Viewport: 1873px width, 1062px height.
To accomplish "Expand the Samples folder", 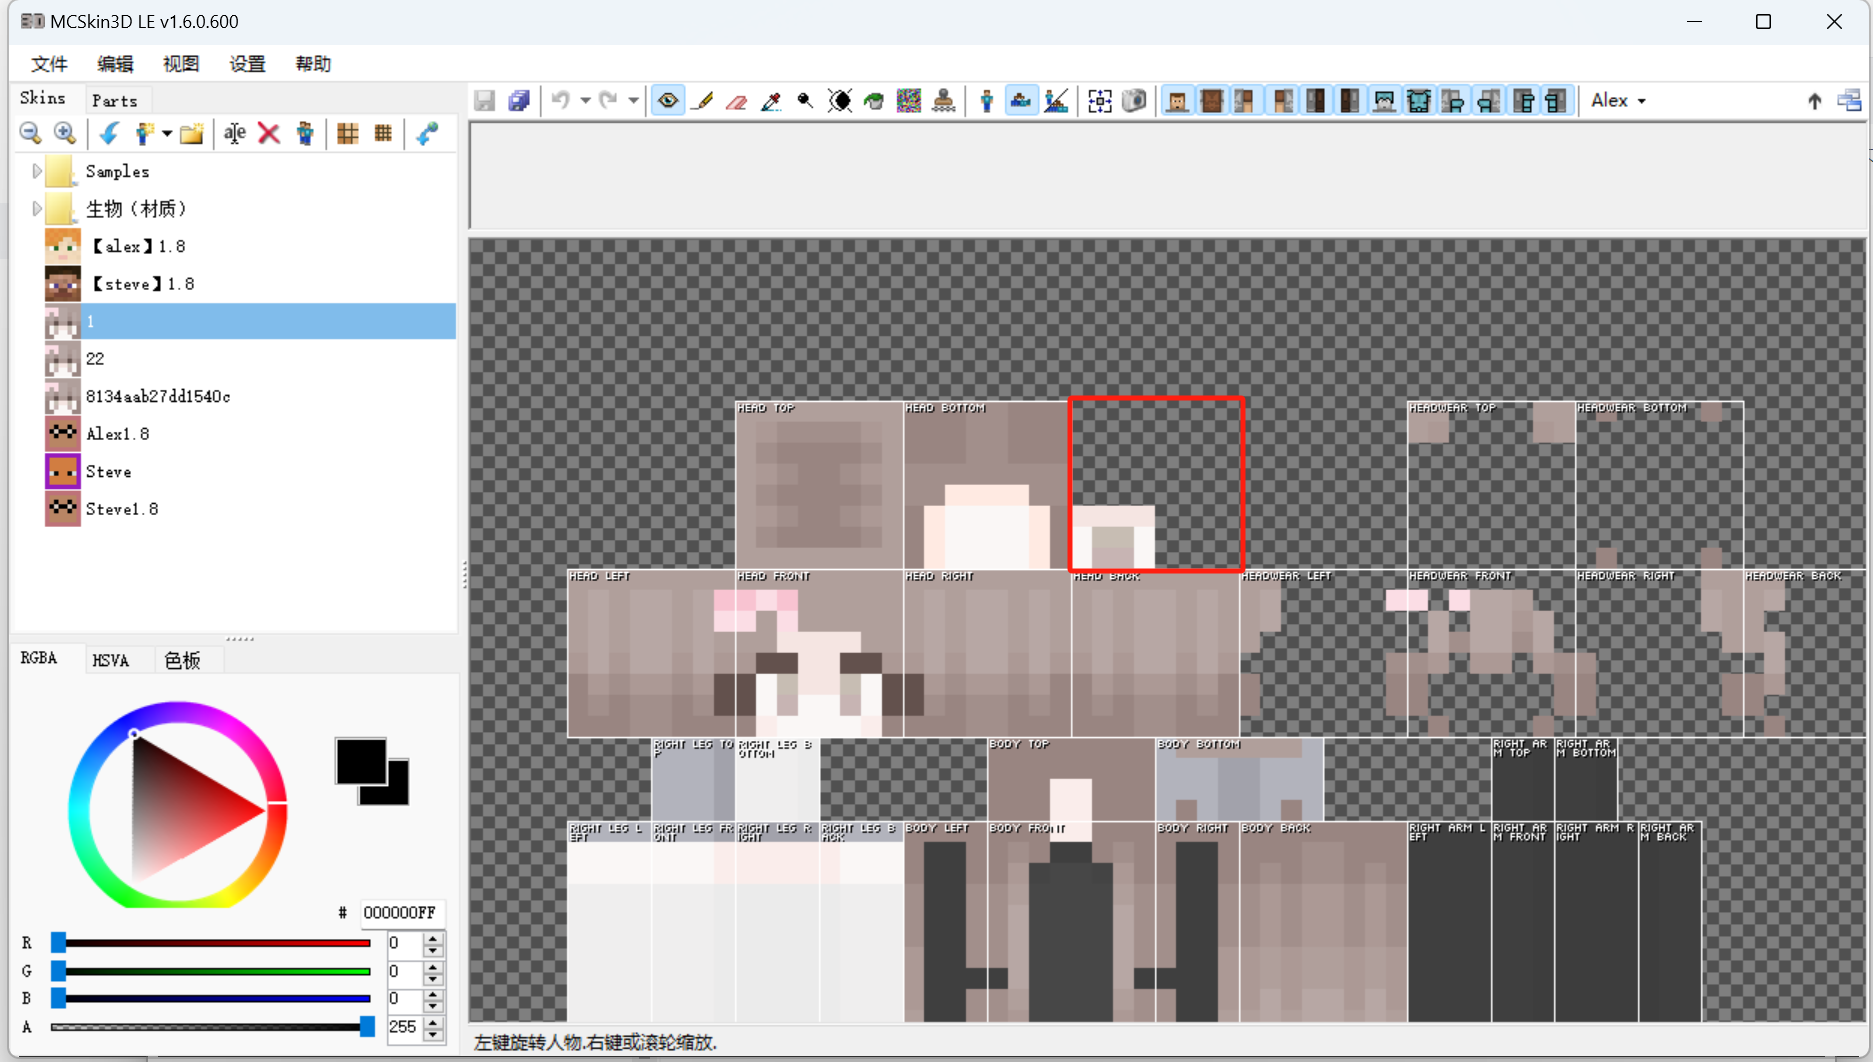I will 37,171.
